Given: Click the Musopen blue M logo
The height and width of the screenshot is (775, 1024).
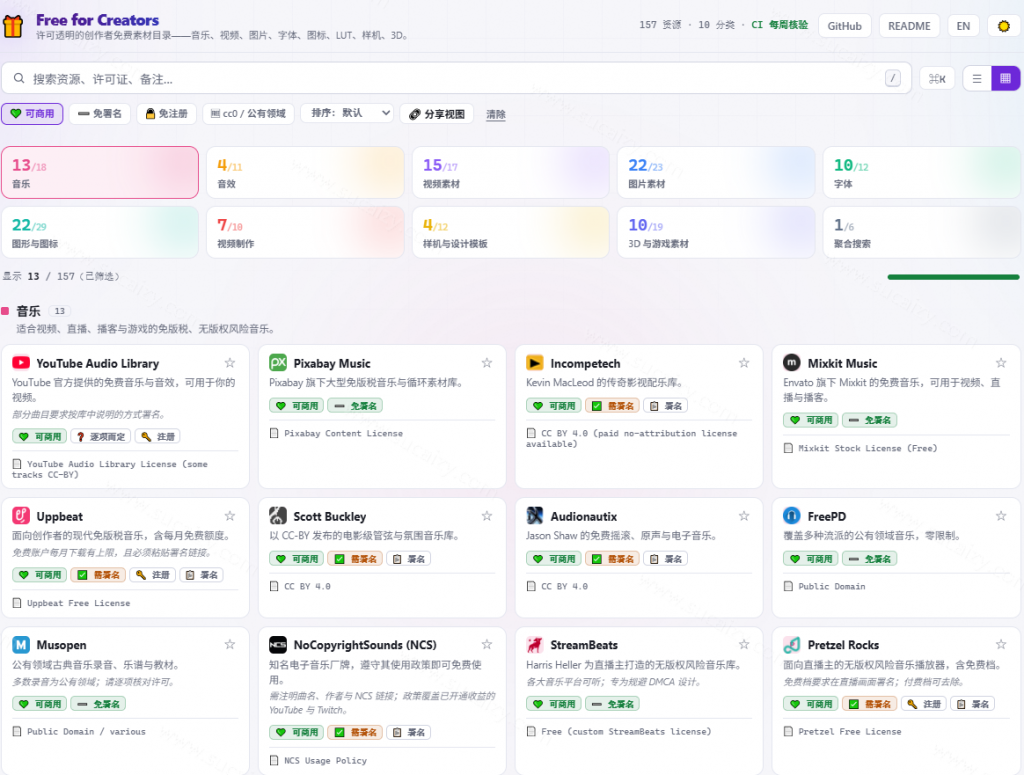Looking at the screenshot, I should [21, 645].
